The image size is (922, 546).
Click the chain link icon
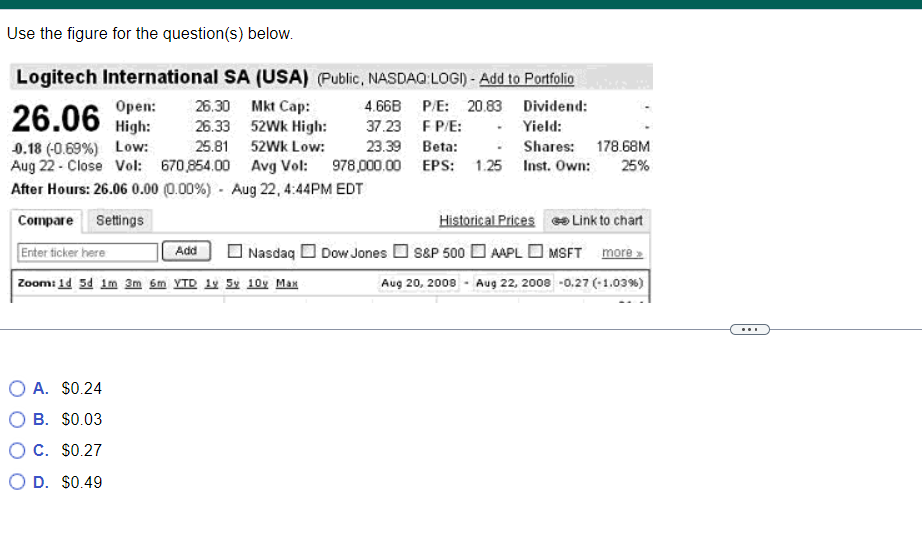(x=560, y=221)
